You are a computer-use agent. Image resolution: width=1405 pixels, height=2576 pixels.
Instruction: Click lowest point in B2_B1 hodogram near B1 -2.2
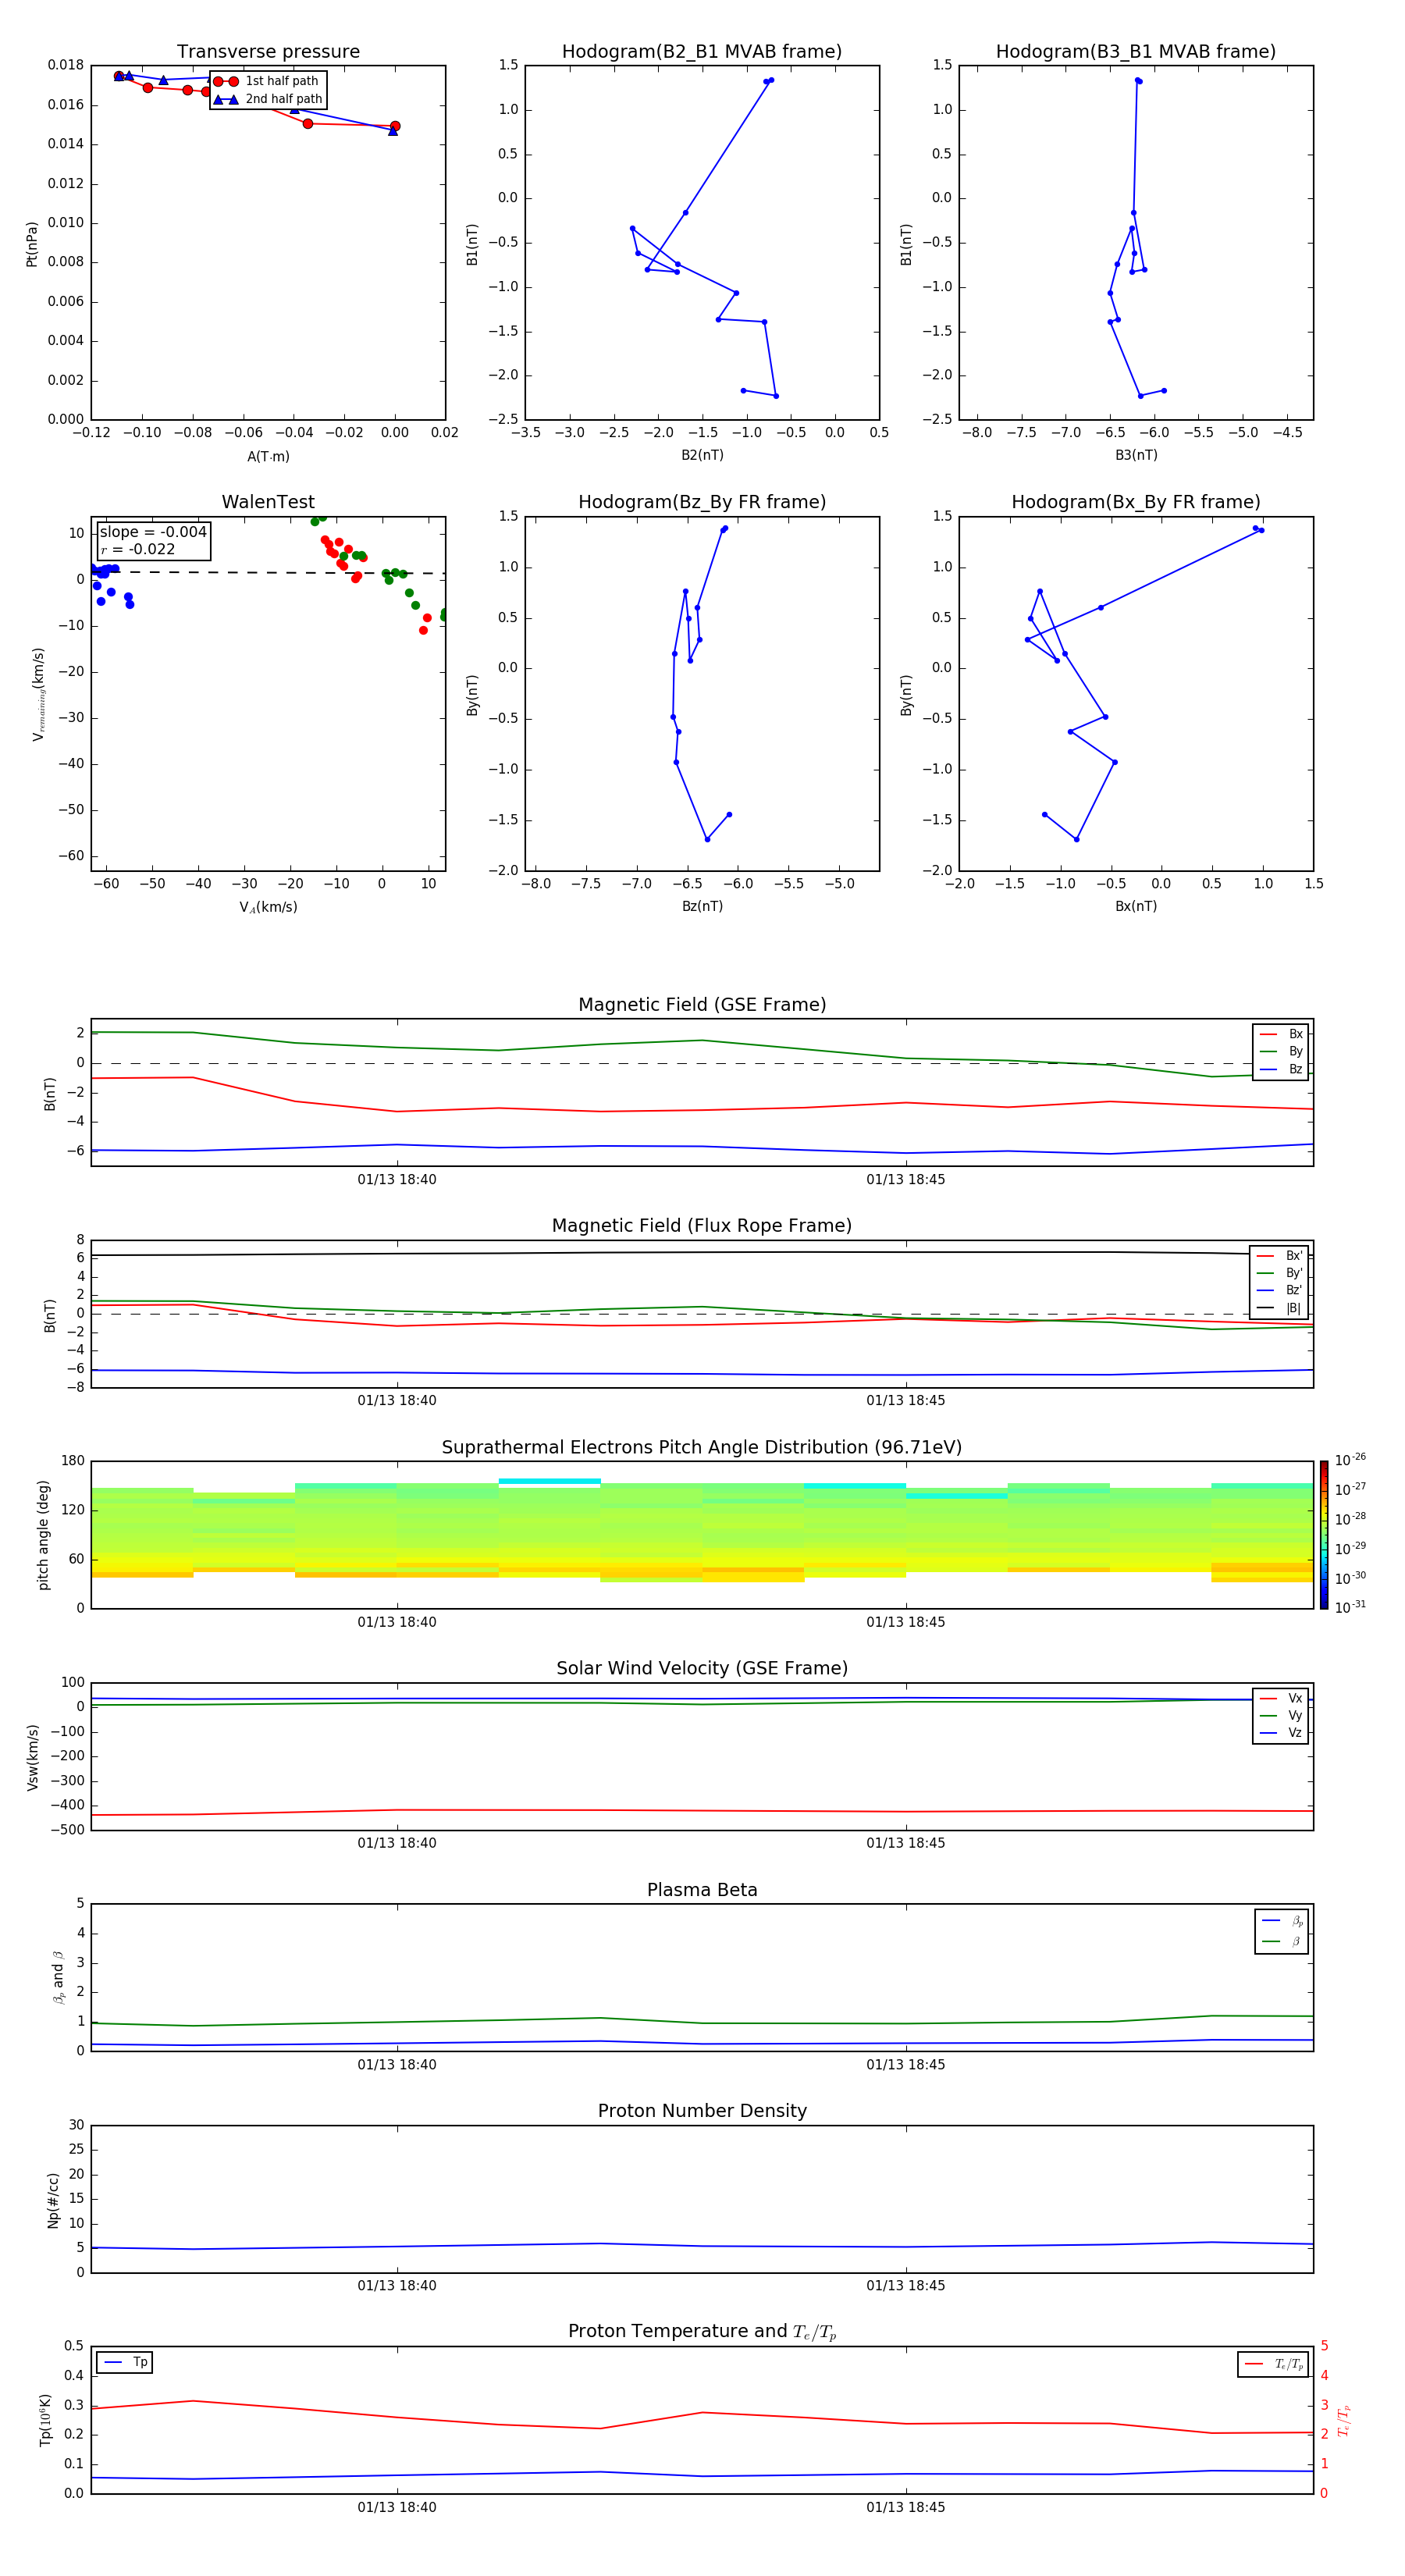click(776, 396)
